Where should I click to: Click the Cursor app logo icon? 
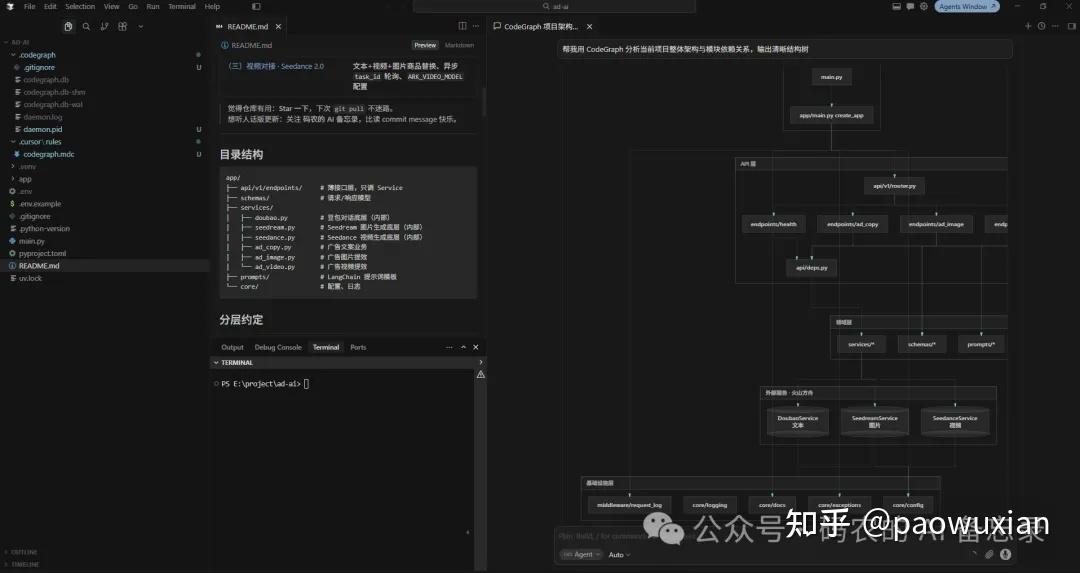(10, 6)
